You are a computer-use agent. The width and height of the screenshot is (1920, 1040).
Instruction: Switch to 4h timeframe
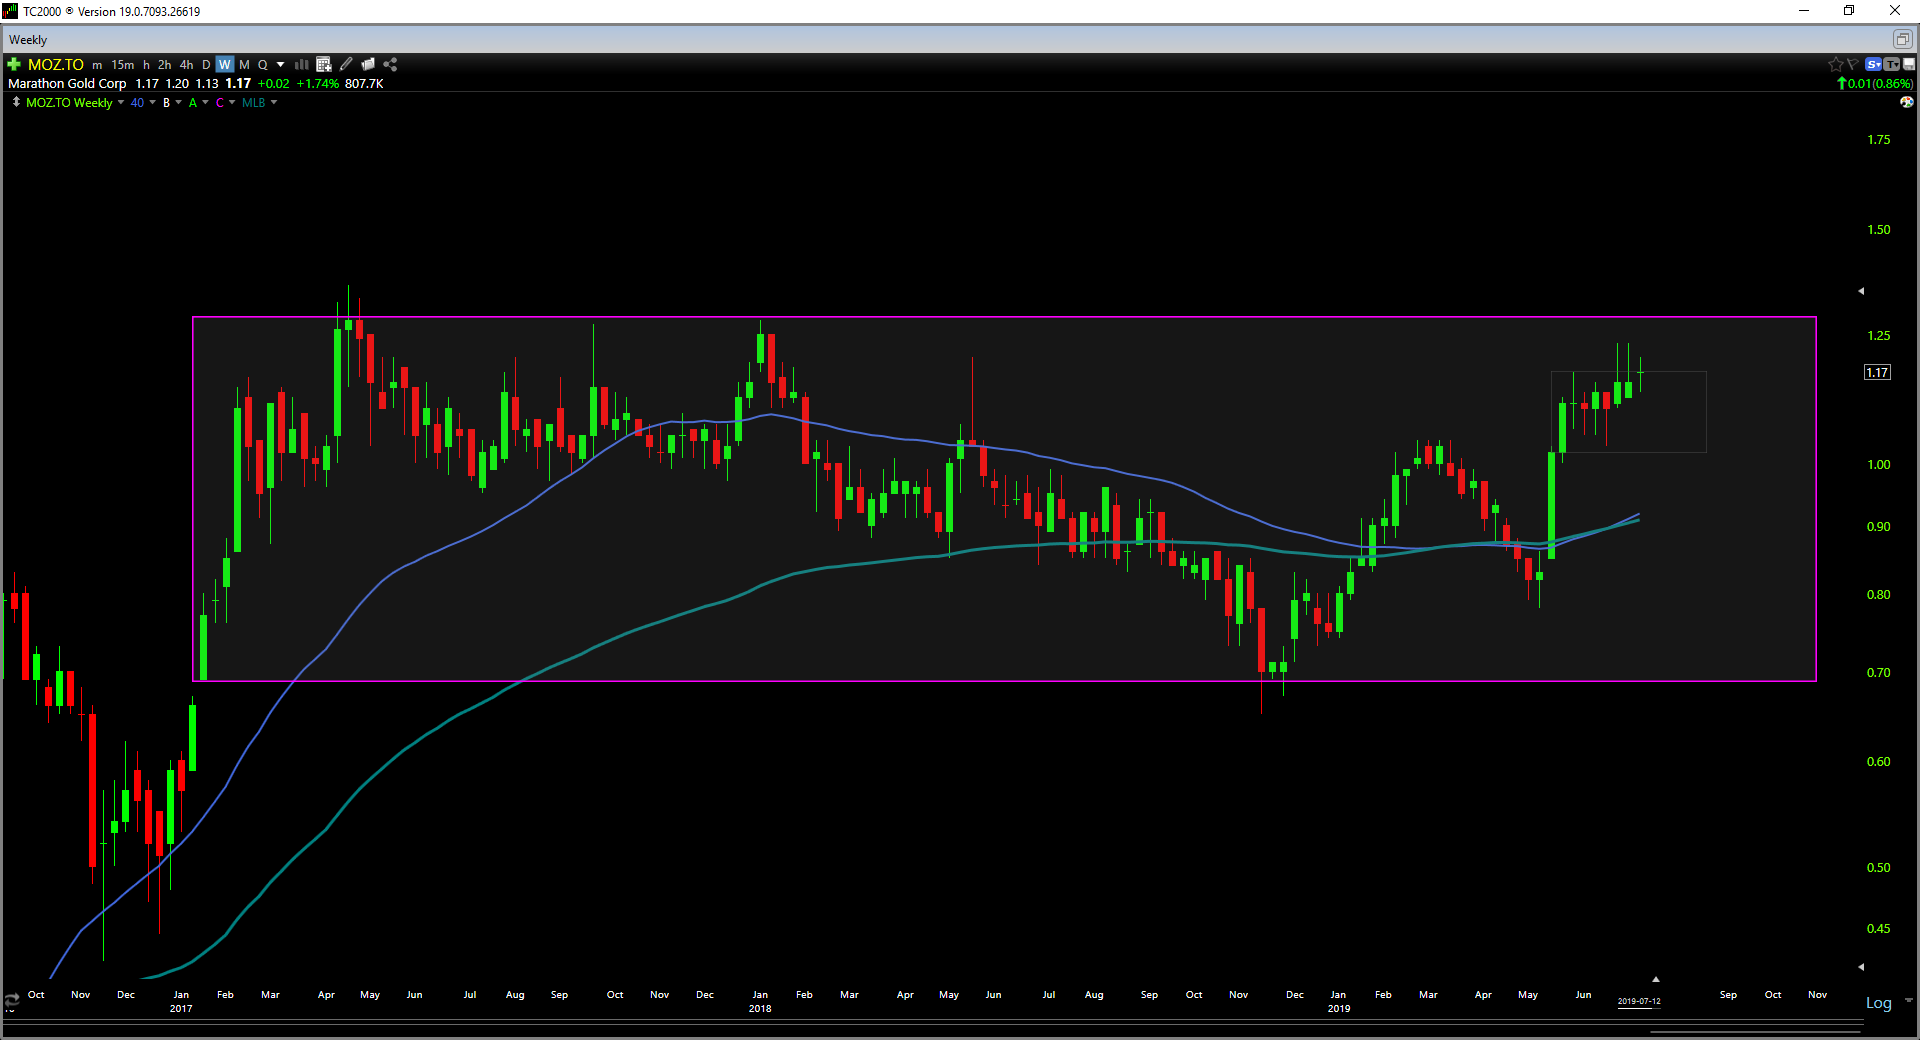click(x=186, y=65)
